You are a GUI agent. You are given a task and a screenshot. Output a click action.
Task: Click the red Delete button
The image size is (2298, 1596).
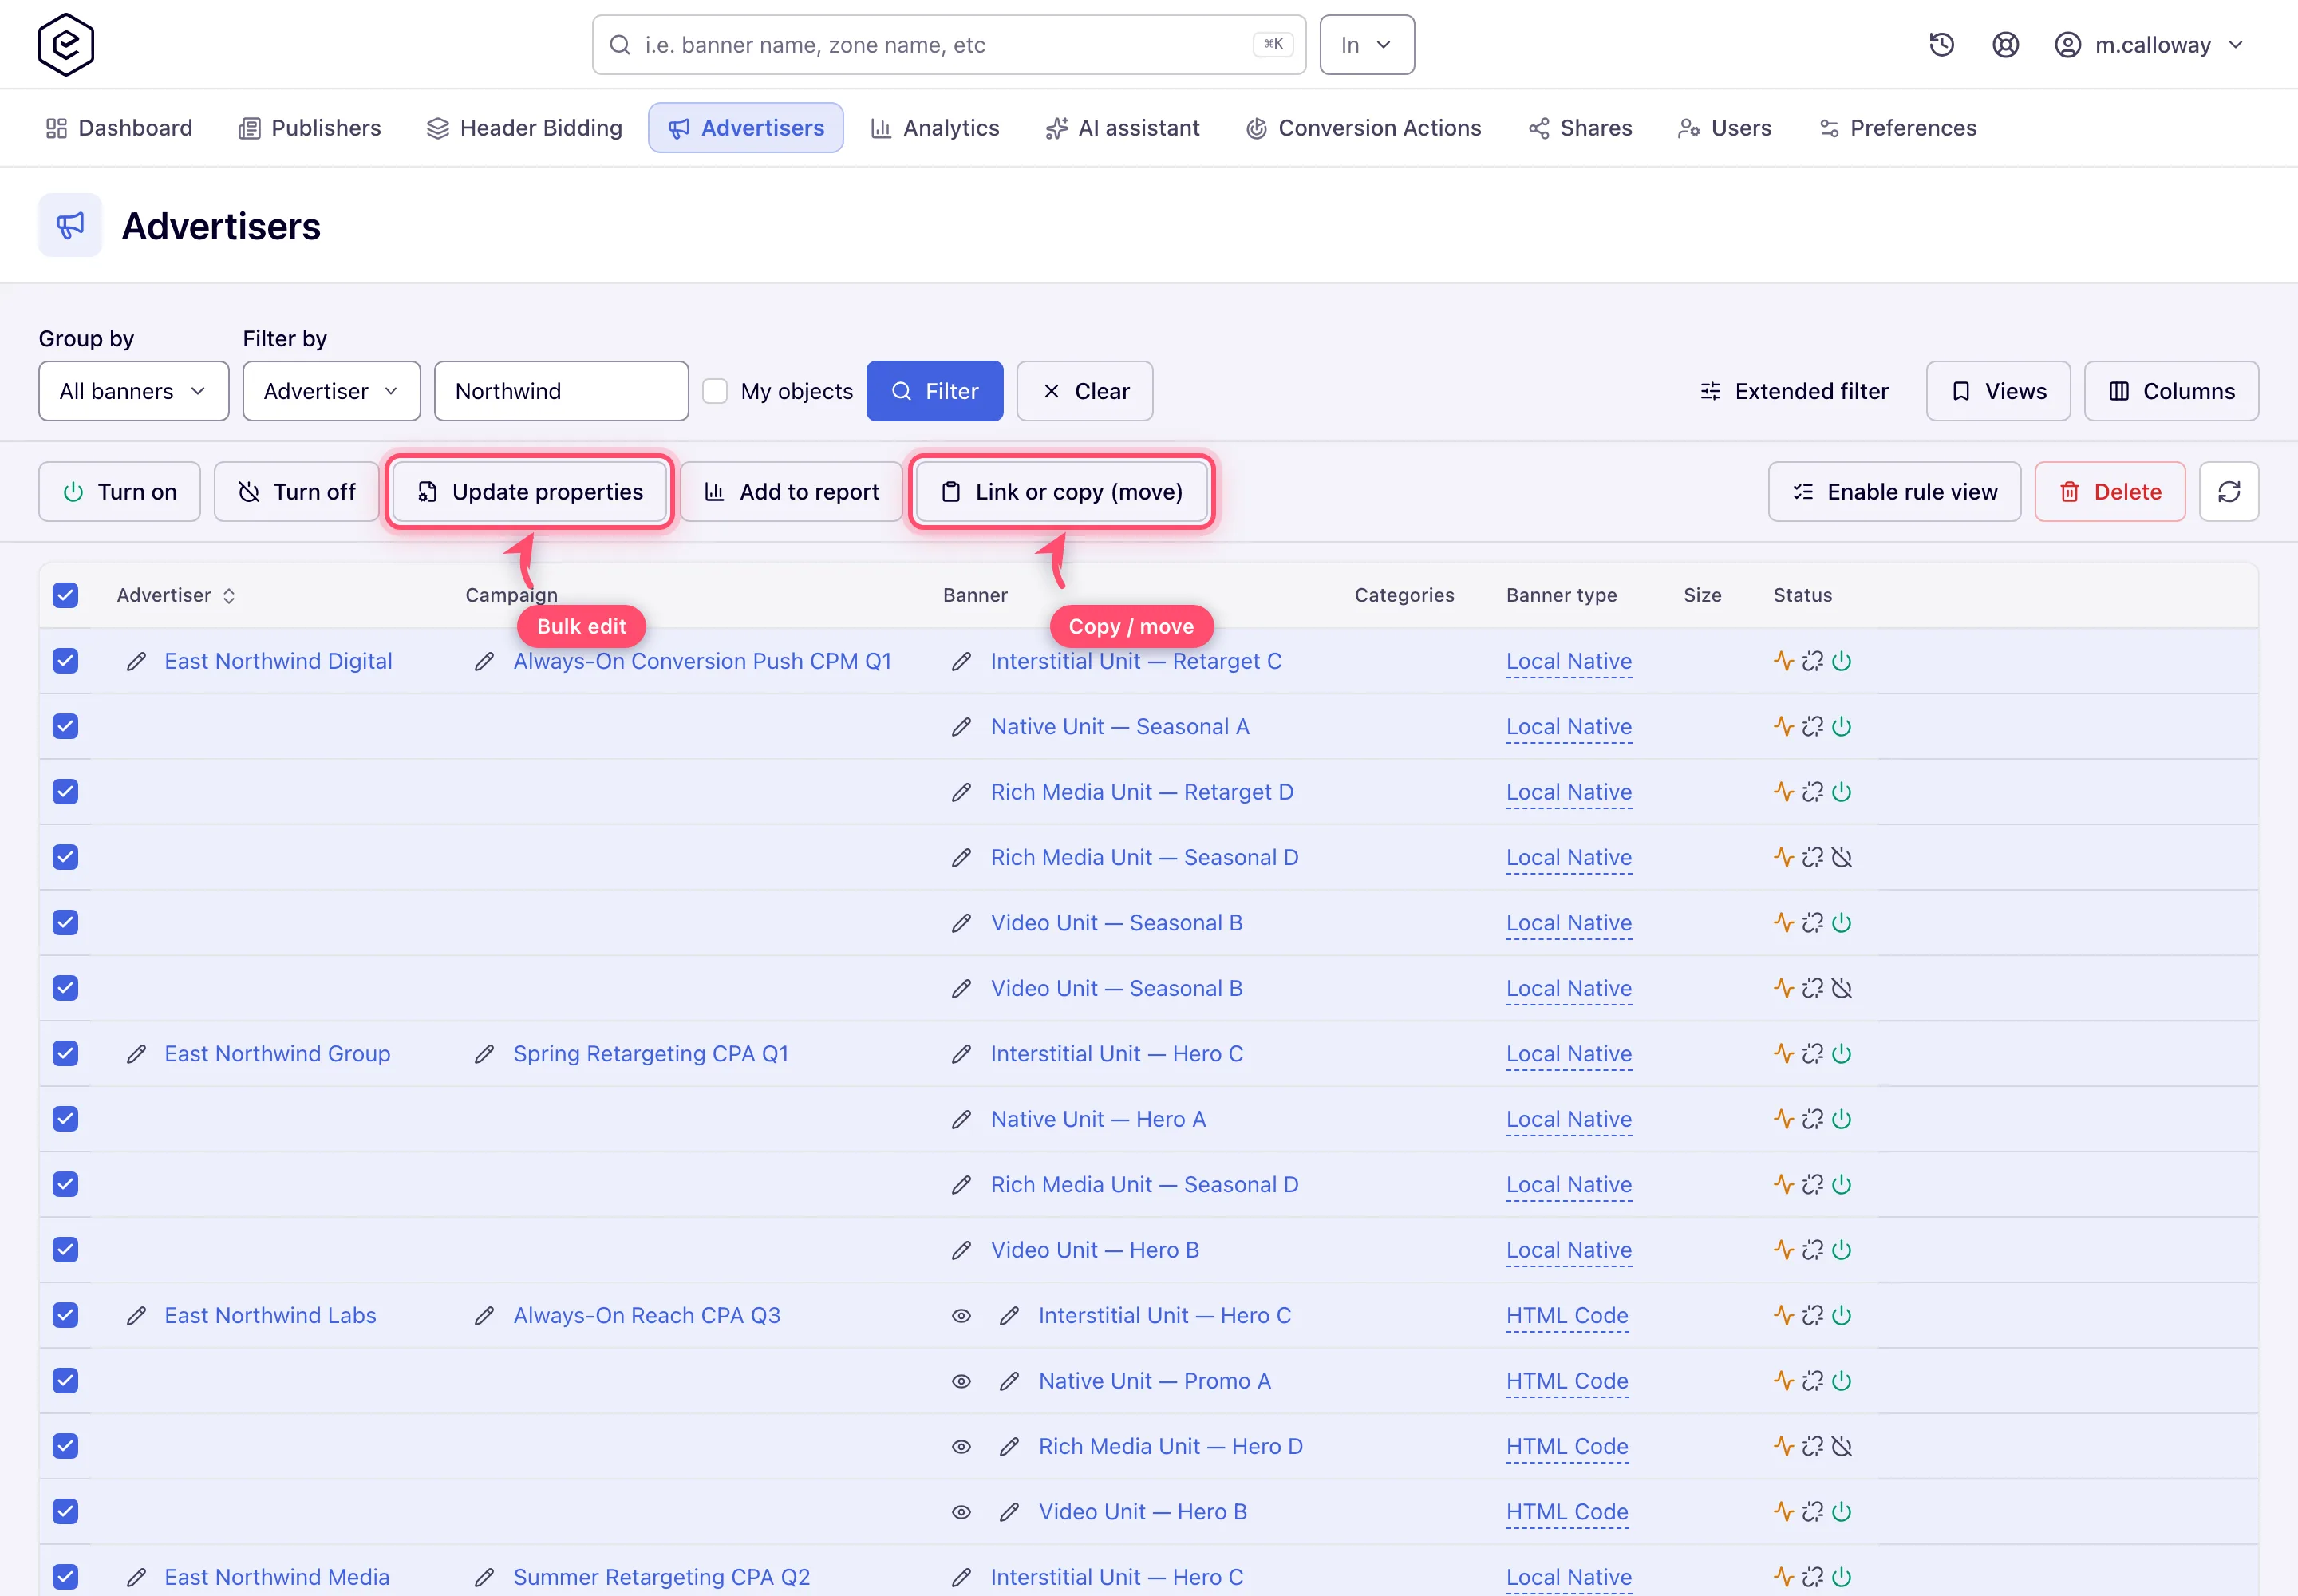[x=2109, y=491]
